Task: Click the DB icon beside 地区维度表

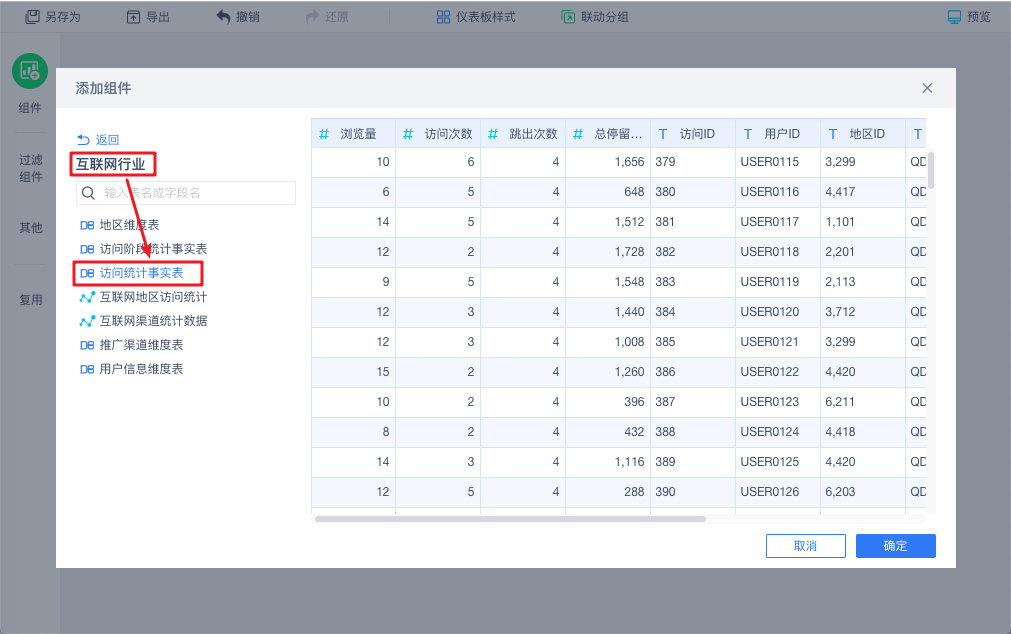Action: point(87,225)
